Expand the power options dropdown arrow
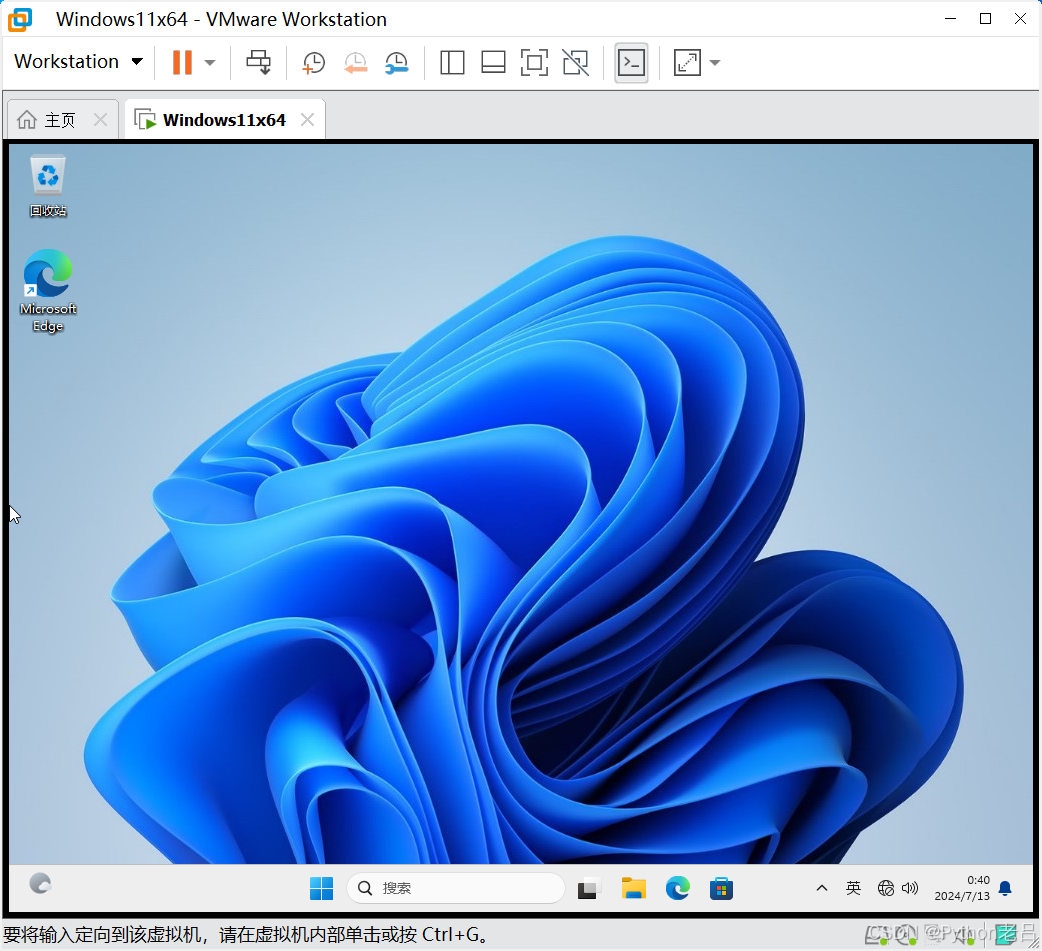 [x=210, y=62]
